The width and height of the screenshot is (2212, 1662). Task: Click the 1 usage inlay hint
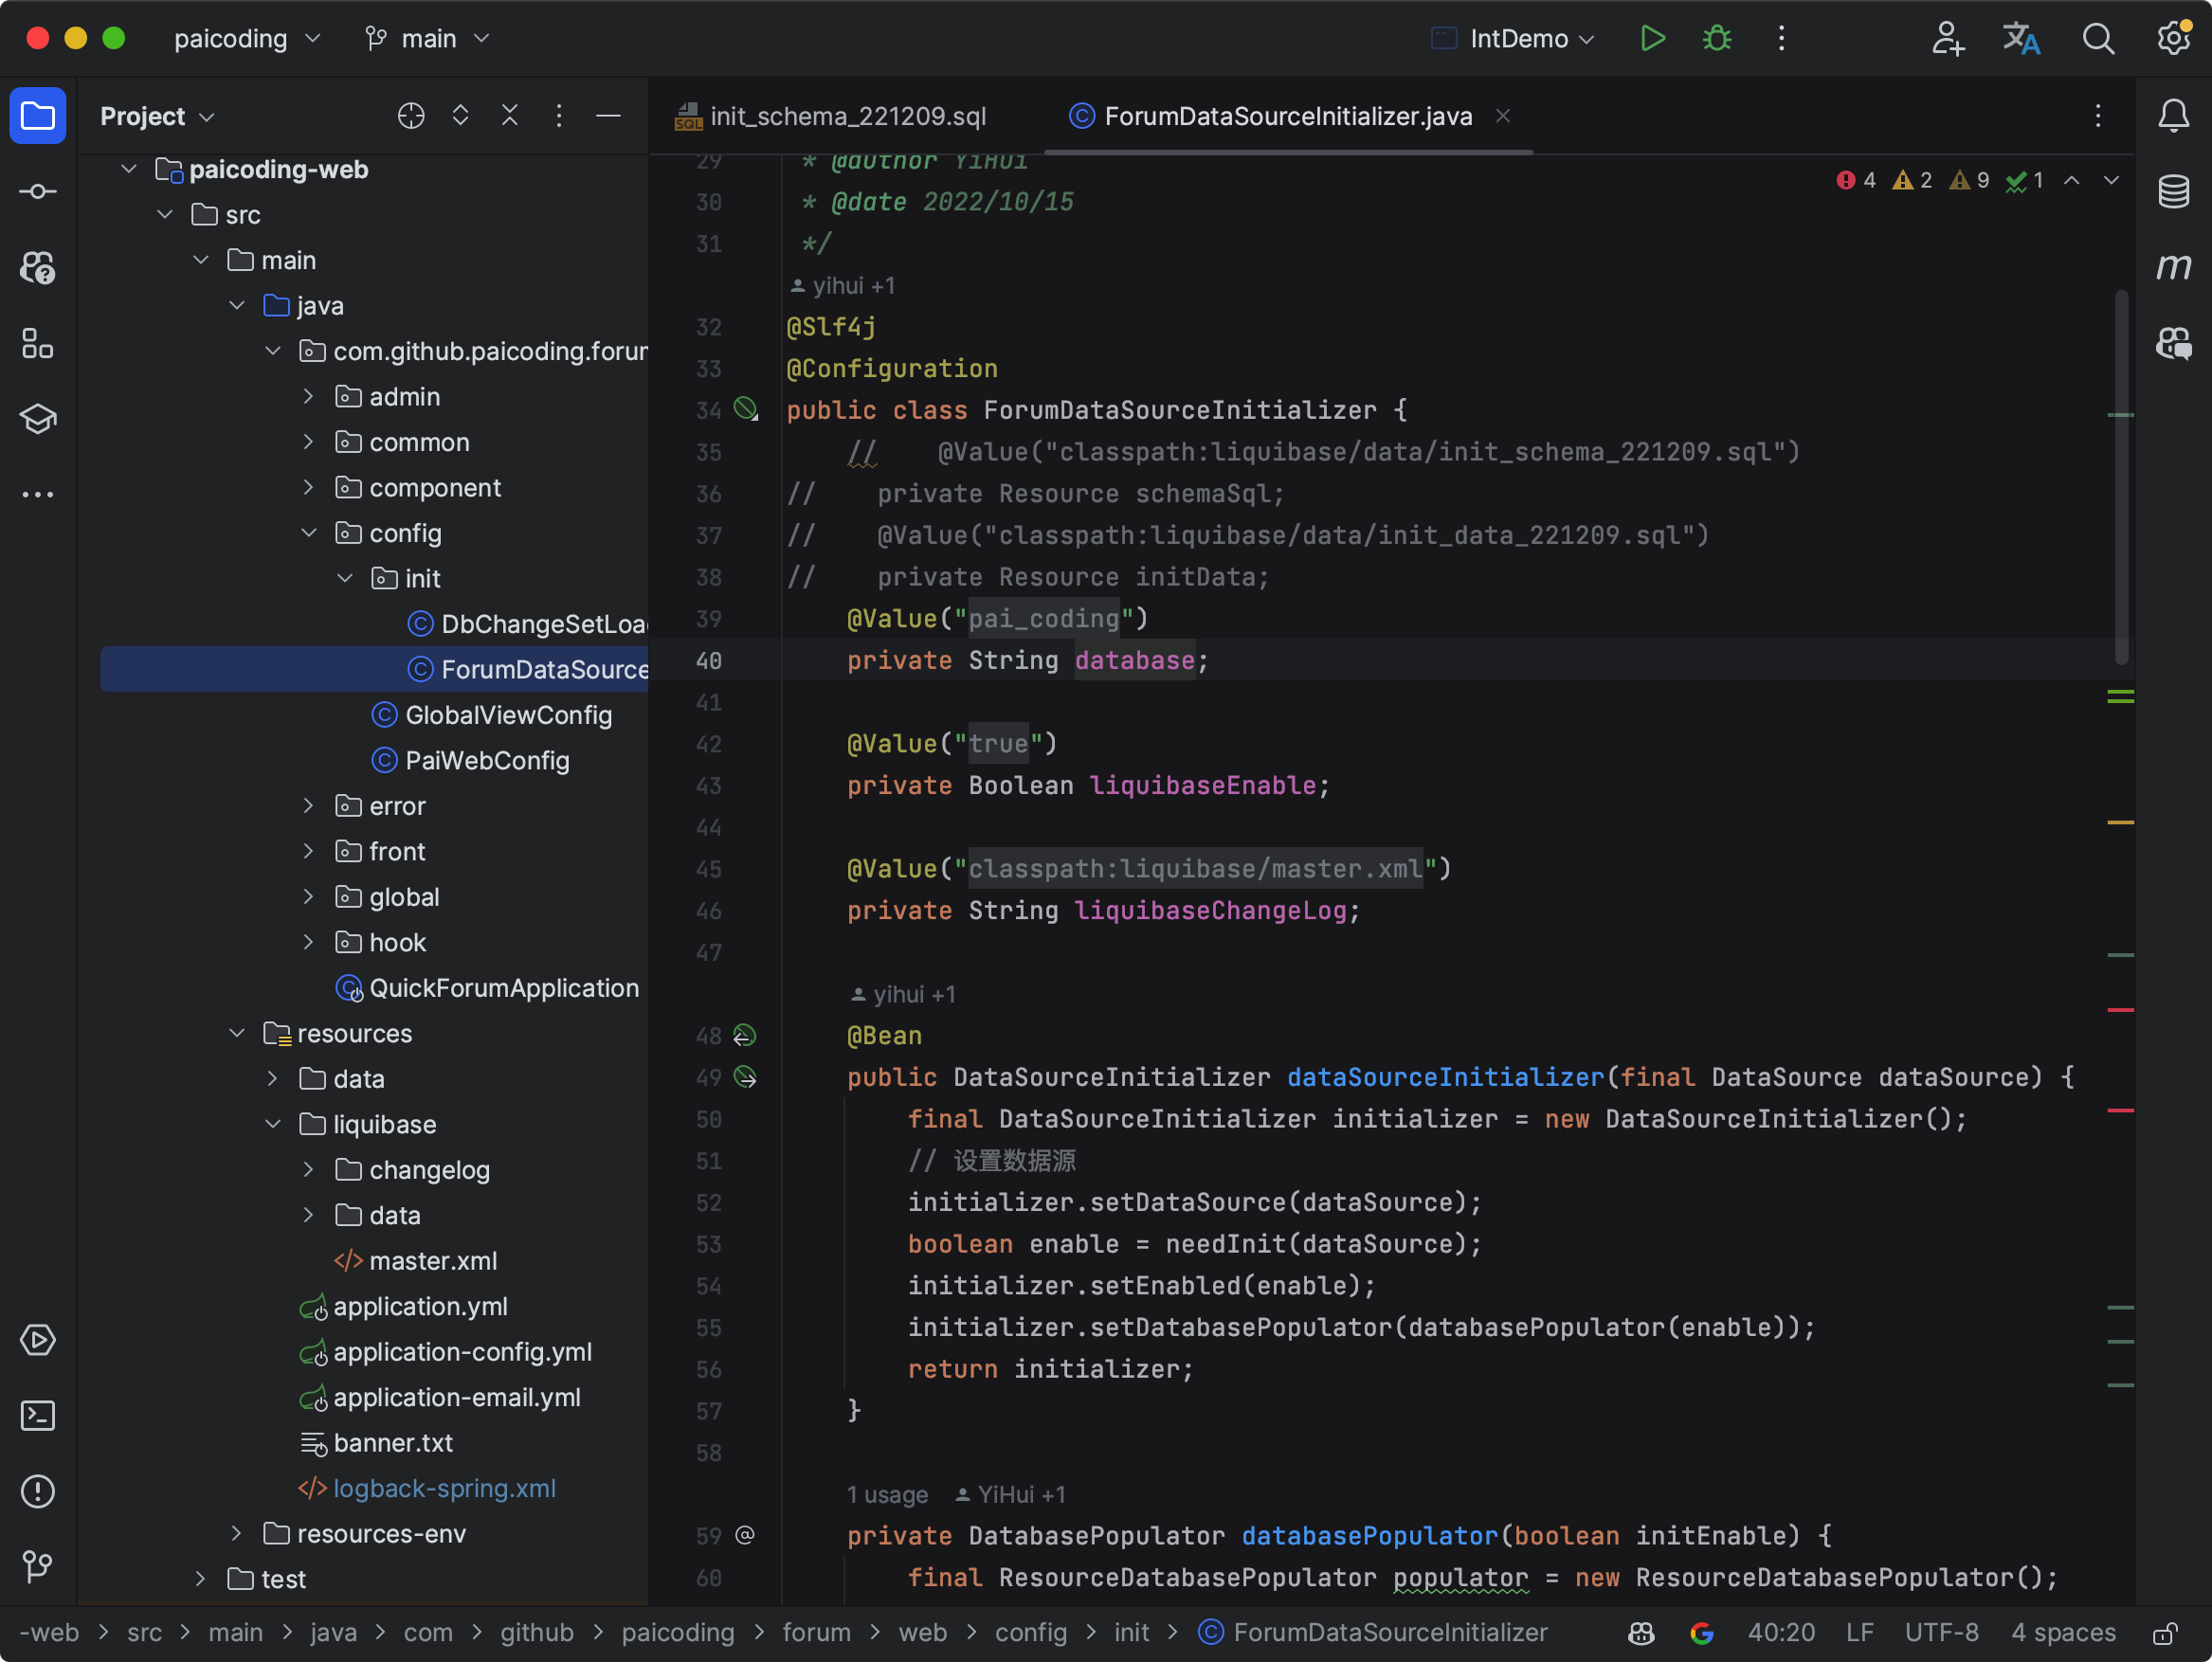tap(887, 1494)
